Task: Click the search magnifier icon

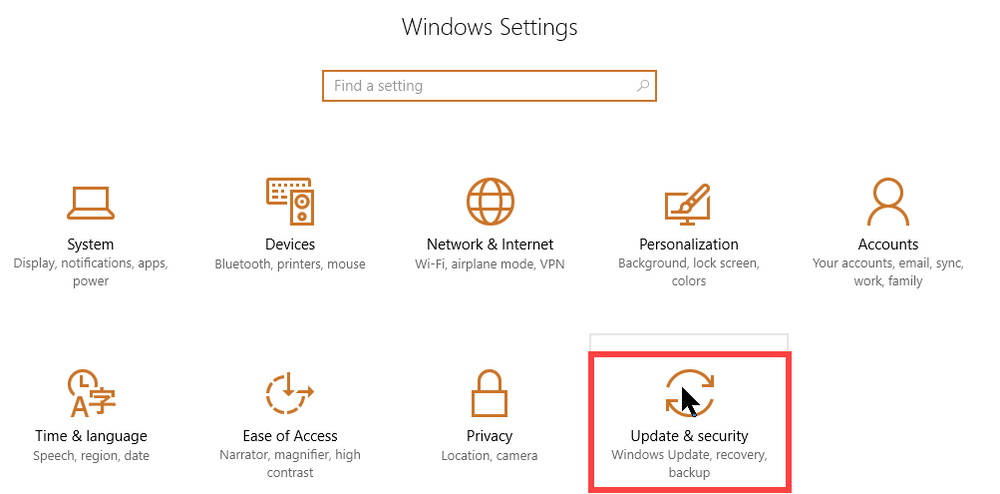Action: coord(643,85)
